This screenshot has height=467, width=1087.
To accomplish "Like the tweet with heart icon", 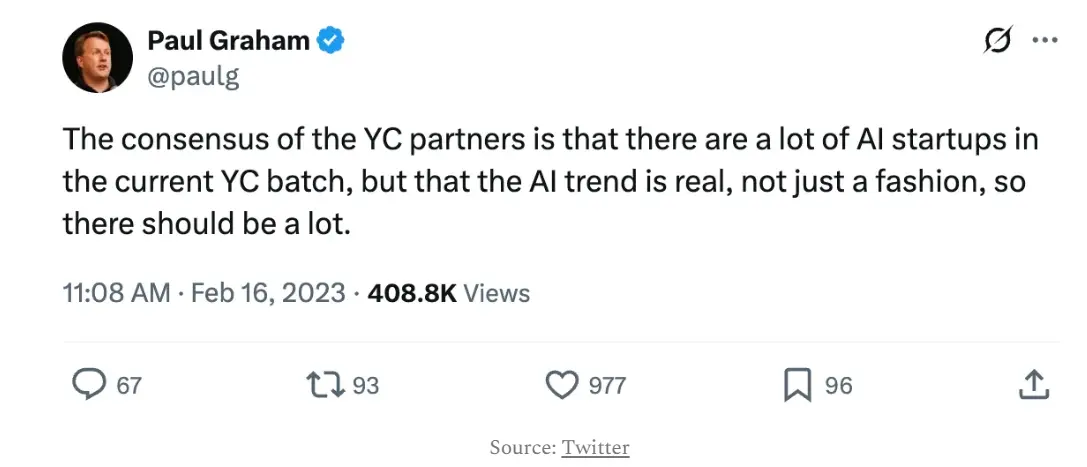I will [563, 384].
